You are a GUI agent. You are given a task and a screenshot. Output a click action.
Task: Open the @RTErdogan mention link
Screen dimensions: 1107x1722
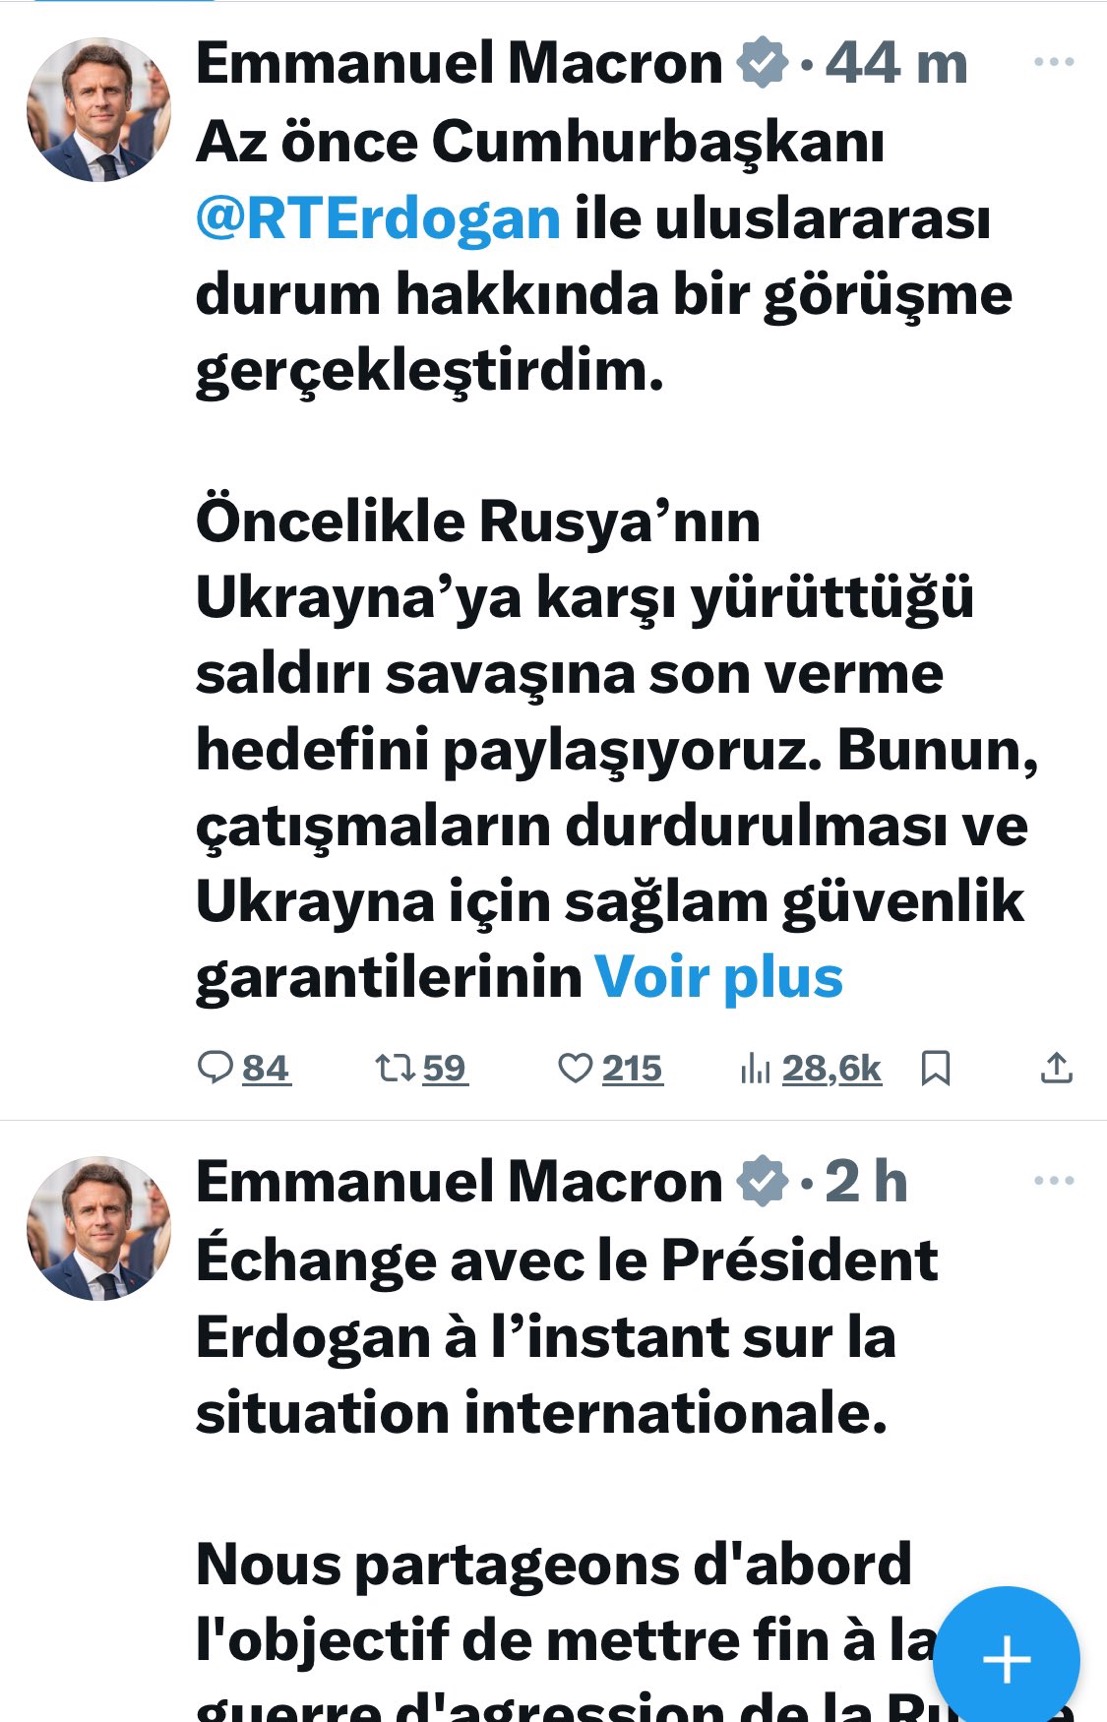click(x=378, y=218)
